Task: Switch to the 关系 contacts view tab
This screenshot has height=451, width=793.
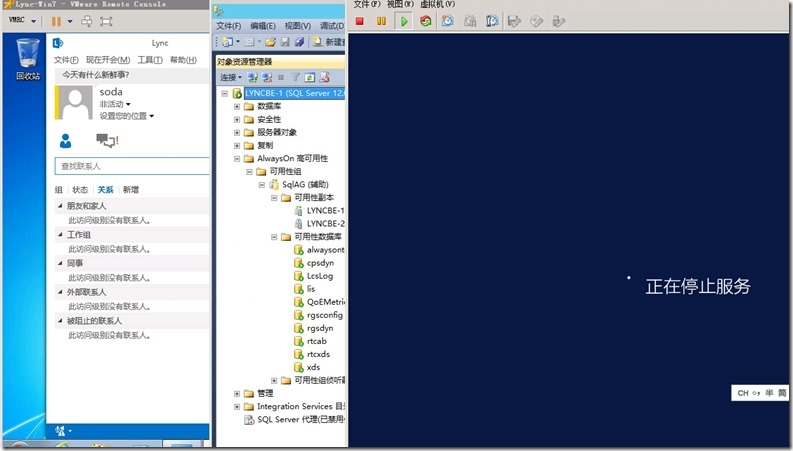Action: (x=105, y=190)
